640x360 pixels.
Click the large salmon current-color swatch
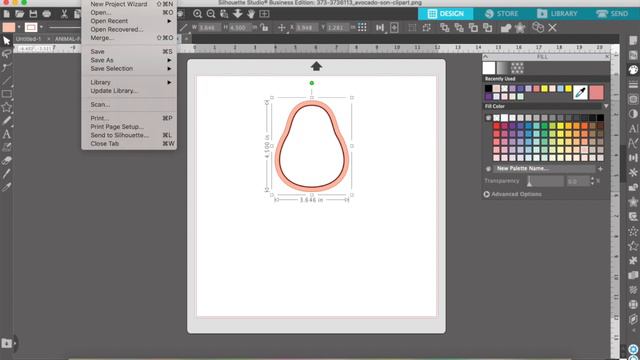pyautogui.click(x=596, y=93)
